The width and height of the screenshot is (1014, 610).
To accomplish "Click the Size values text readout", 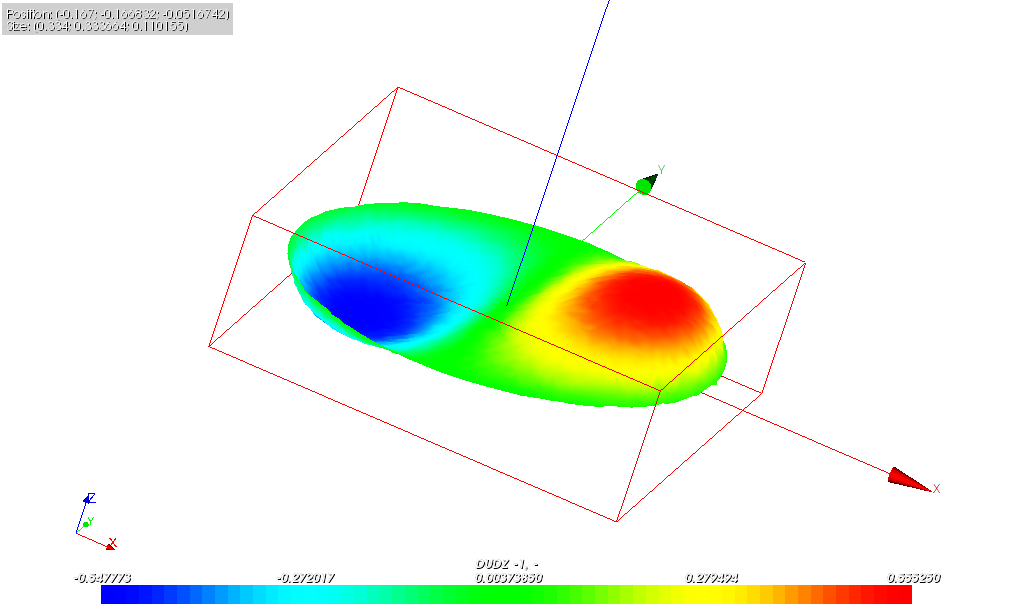I will [98, 27].
